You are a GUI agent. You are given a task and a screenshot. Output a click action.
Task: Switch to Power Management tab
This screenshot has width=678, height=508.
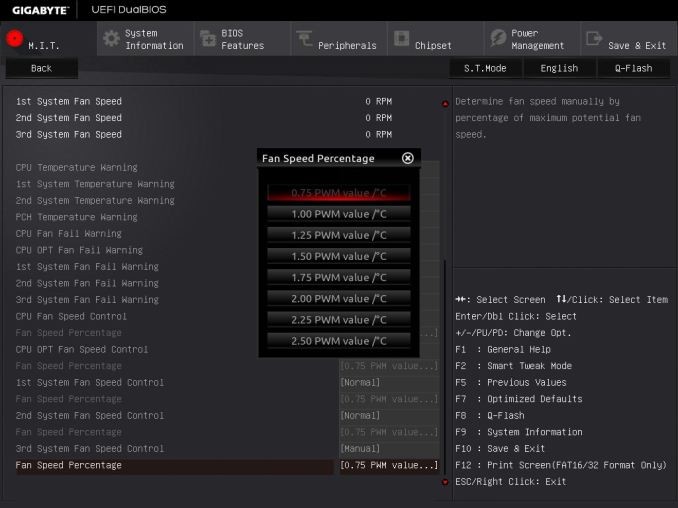click(532, 39)
